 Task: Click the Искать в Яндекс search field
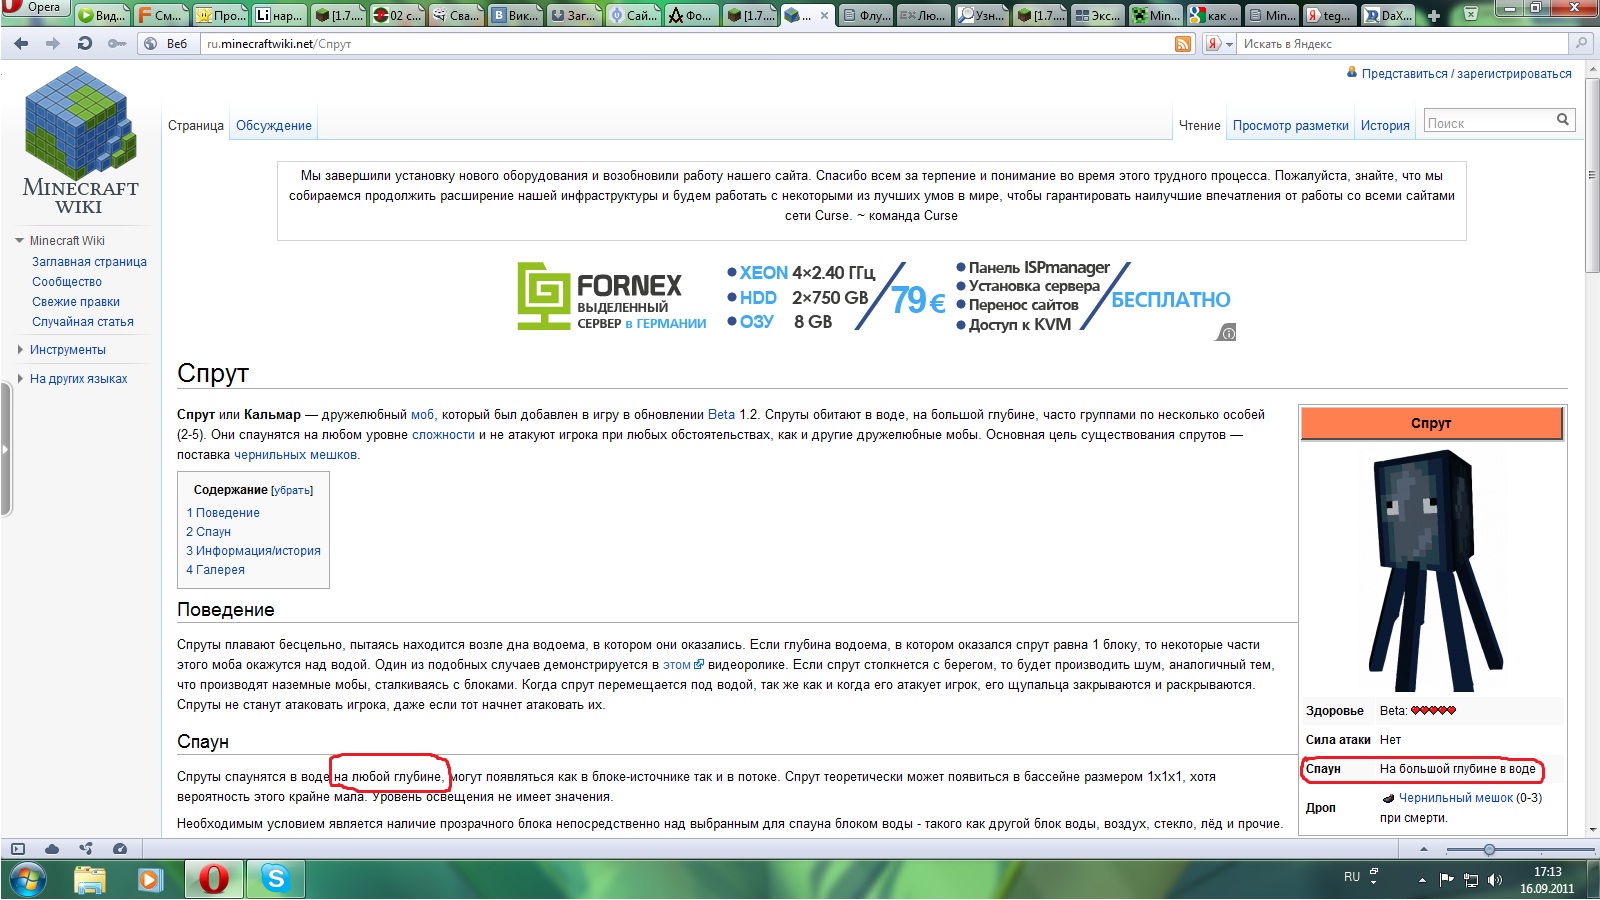pos(1400,44)
